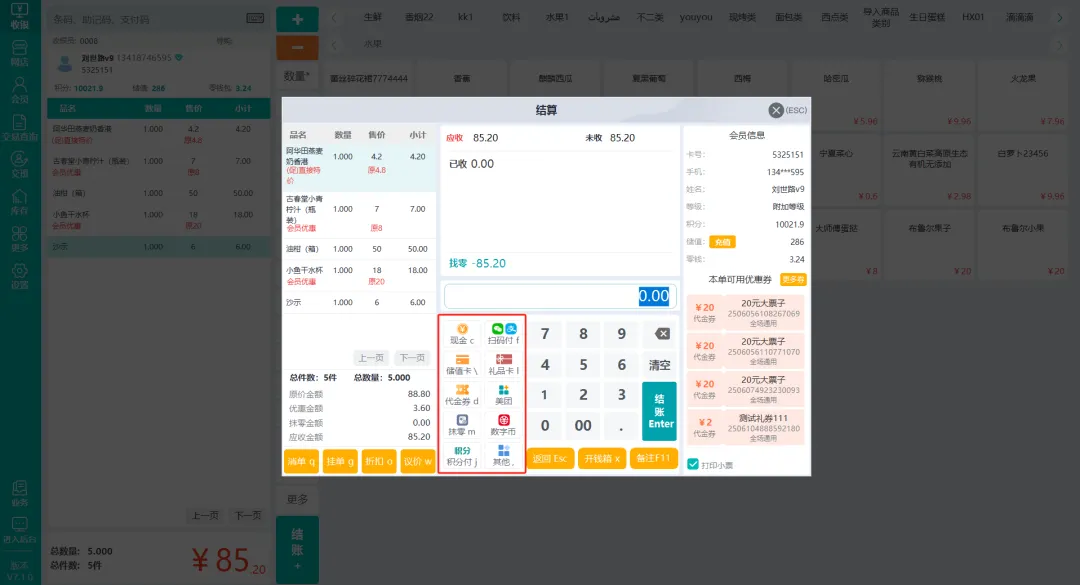Open 设置 settings sidebar icon
Viewport: 1080px width, 585px height.
20,276
